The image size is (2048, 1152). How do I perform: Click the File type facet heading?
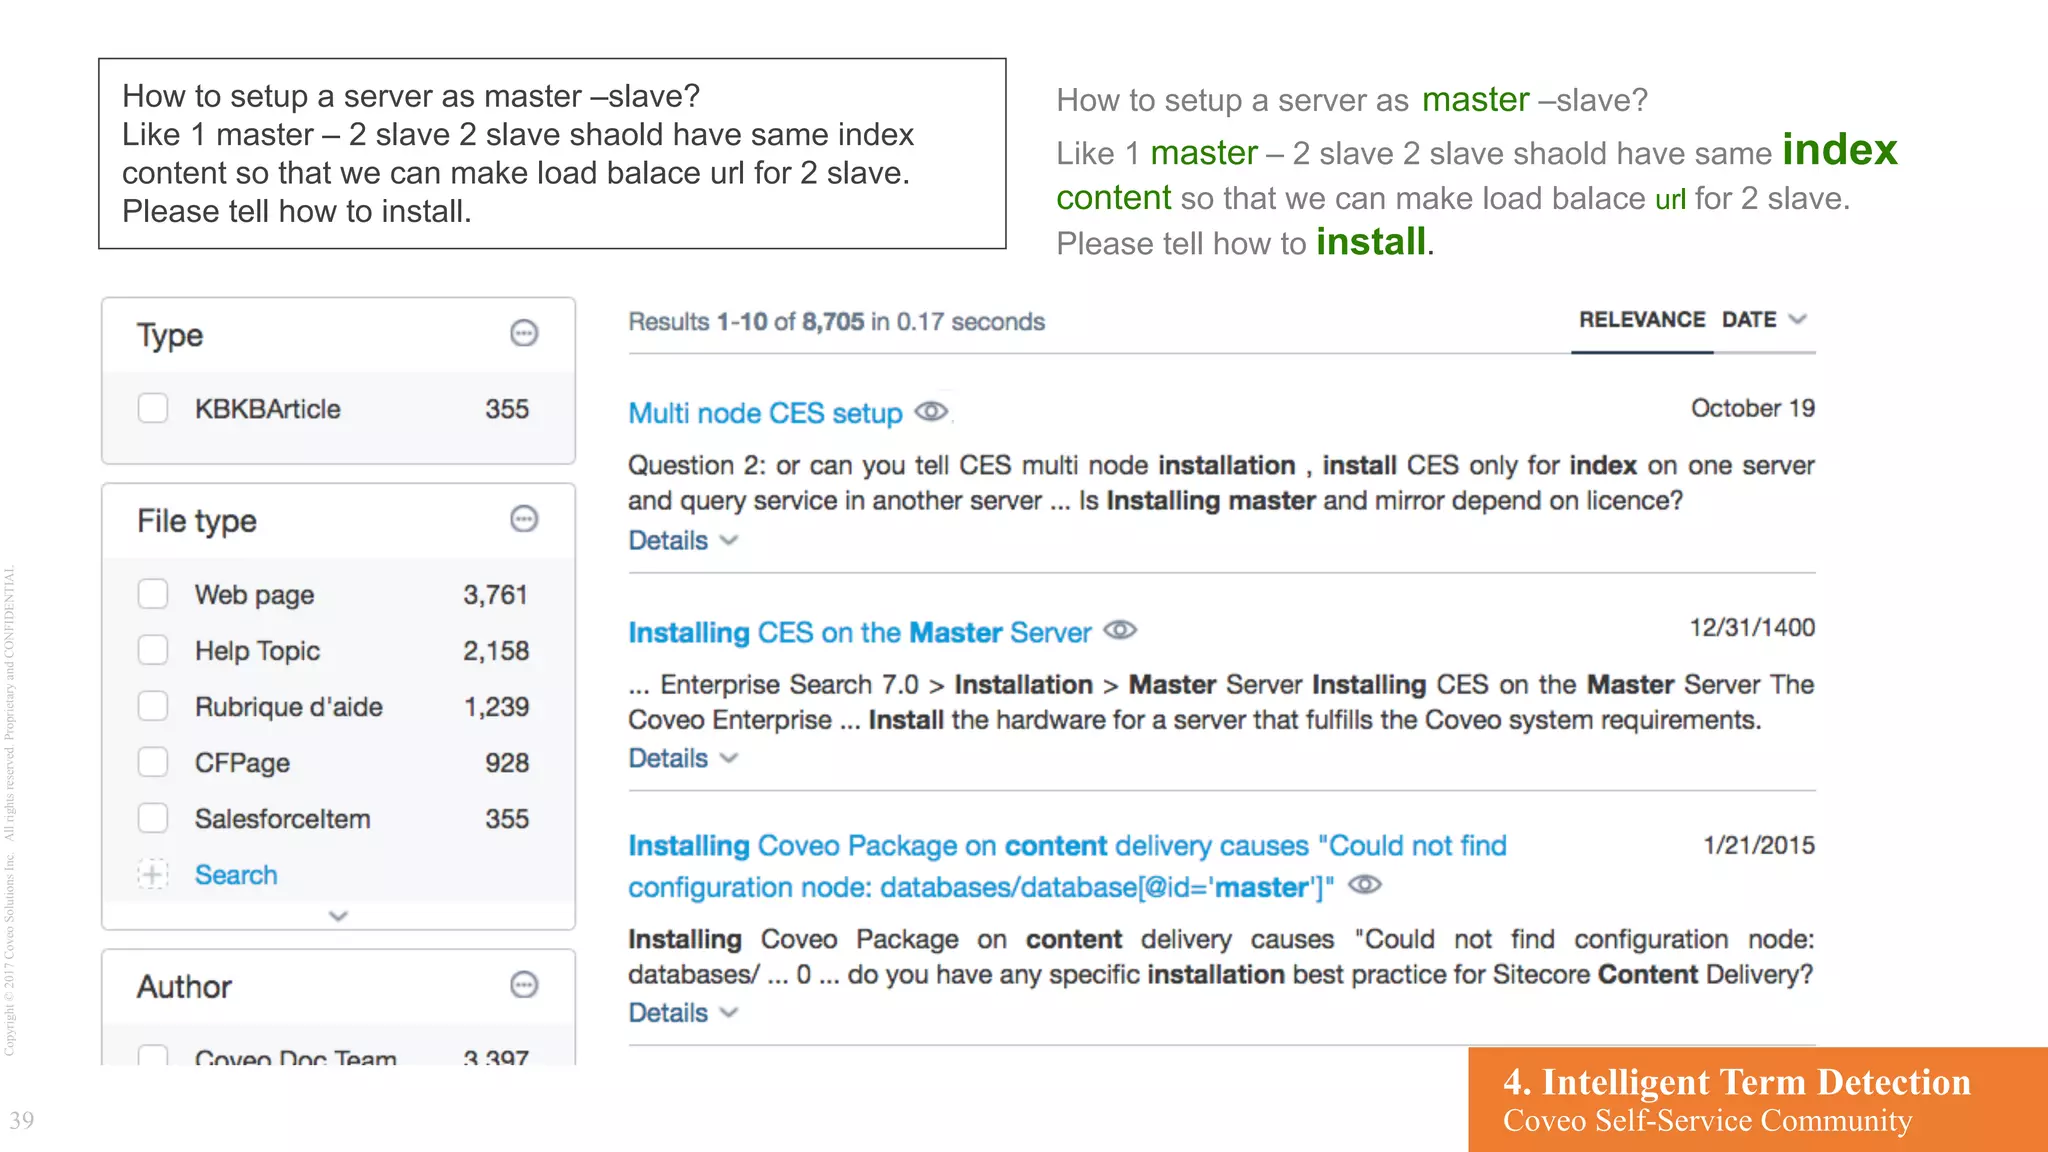pos(197,521)
